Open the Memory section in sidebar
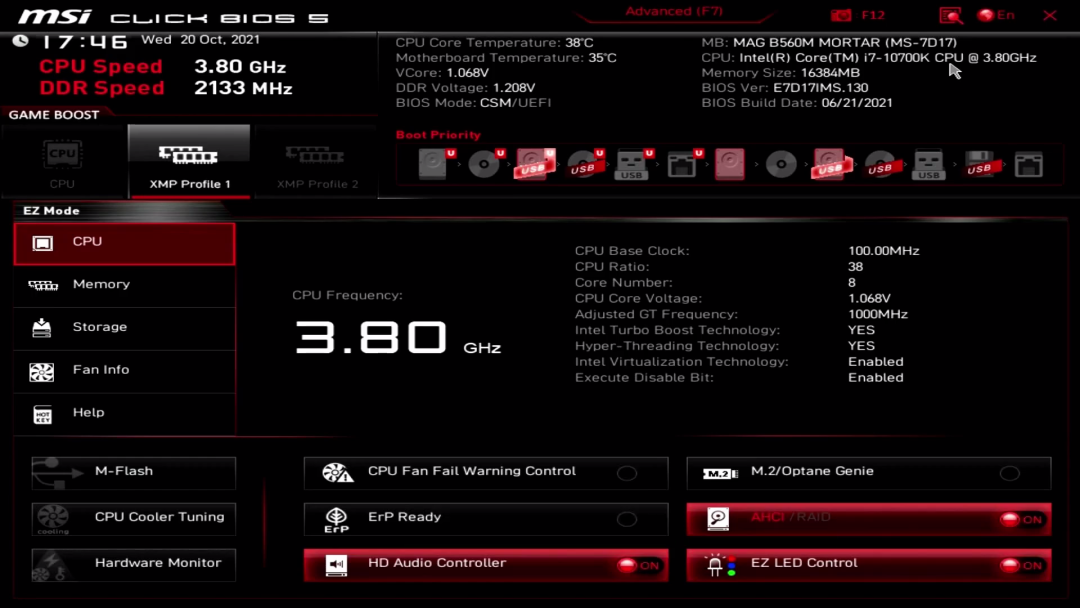The height and width of the screenshot is (608, 1080). point(101,285)
